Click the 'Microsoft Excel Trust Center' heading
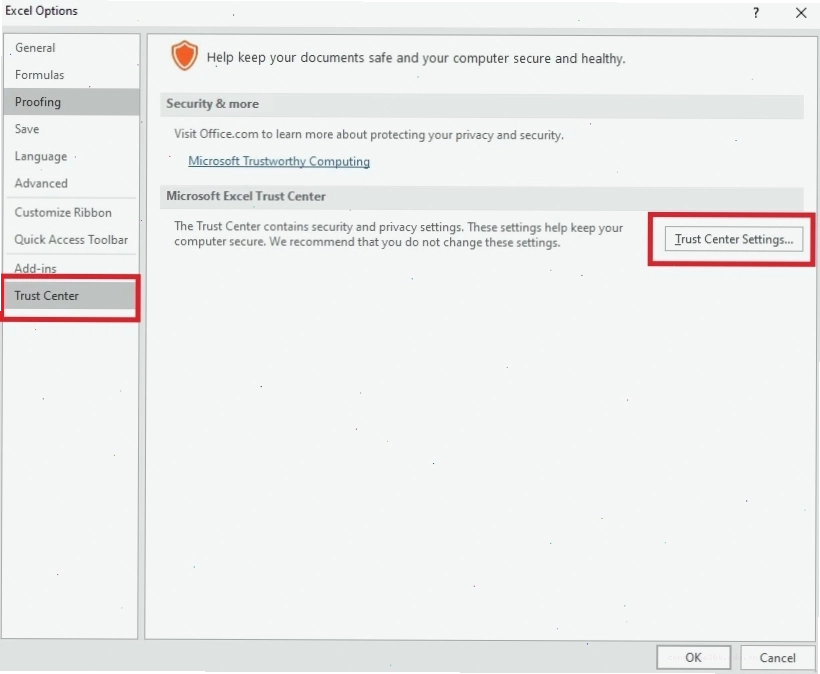820x674 pixels. [x=246, y=196]
